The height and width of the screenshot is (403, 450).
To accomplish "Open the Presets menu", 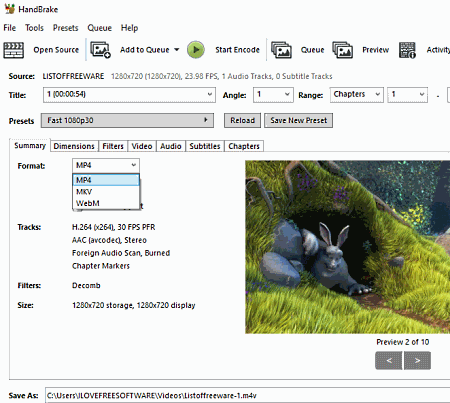I will point(66,28).
